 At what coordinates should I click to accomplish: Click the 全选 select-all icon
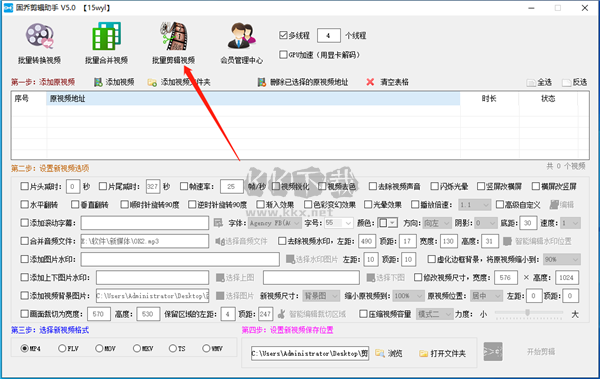pyautogui.click(x=531, y=83)
